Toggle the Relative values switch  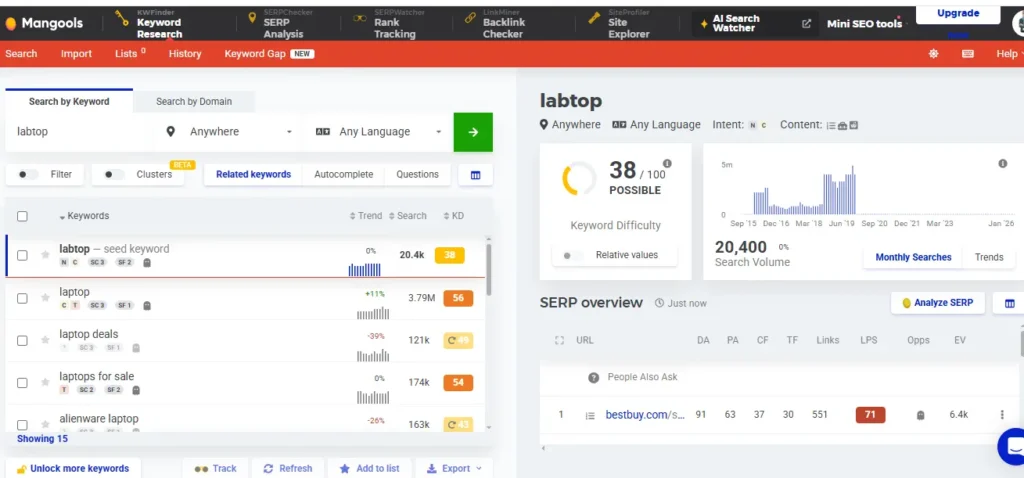[x=573, y=255]
